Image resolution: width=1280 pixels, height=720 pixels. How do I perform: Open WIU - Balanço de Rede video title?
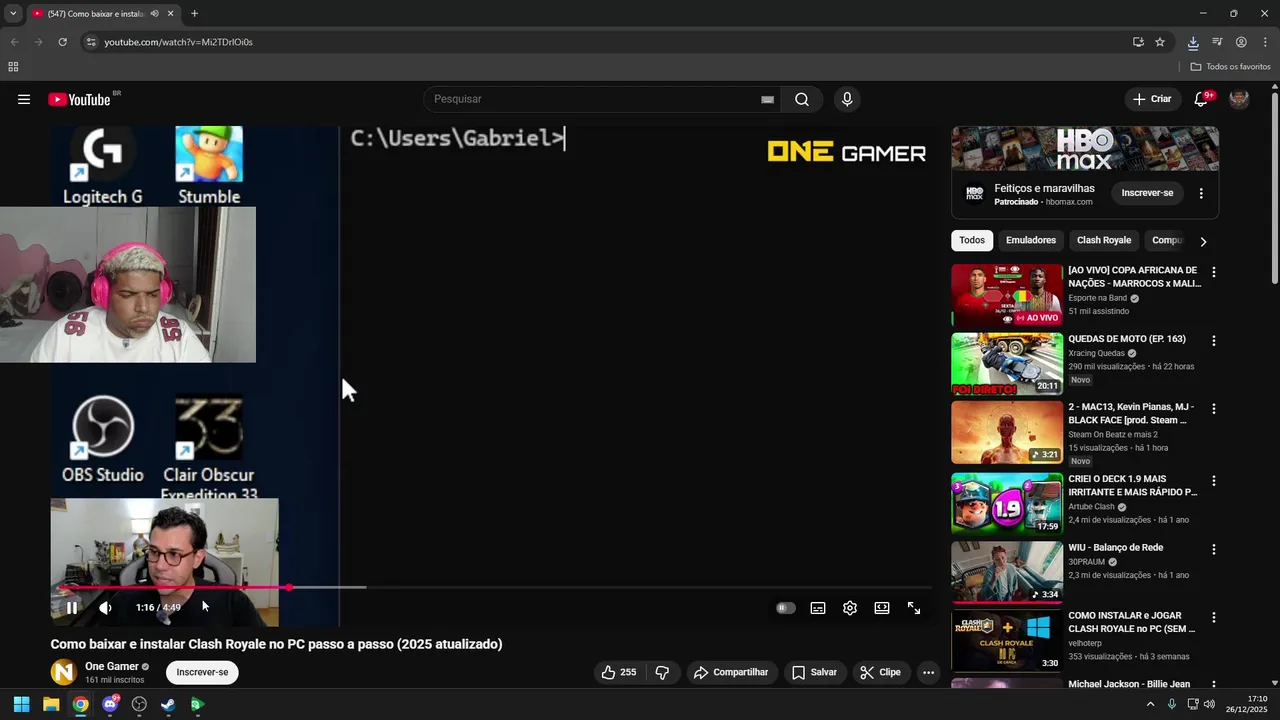[1115, 548]
